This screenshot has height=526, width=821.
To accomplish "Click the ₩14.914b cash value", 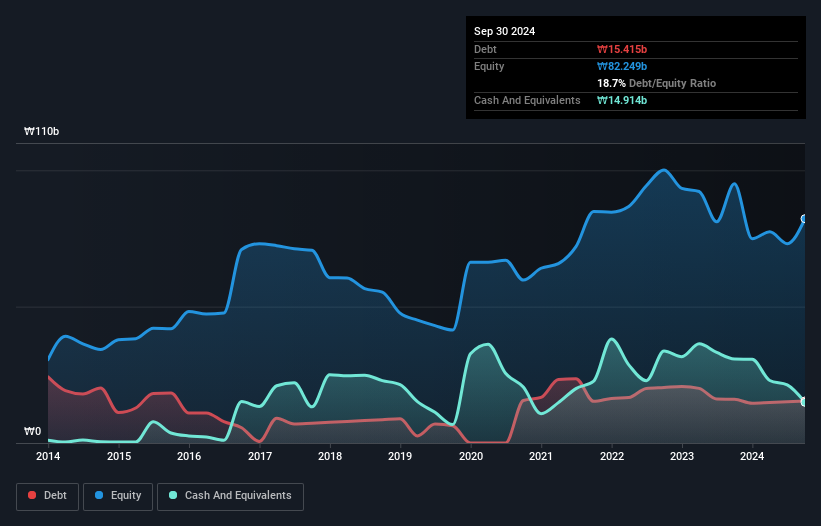I will [622, 100].
